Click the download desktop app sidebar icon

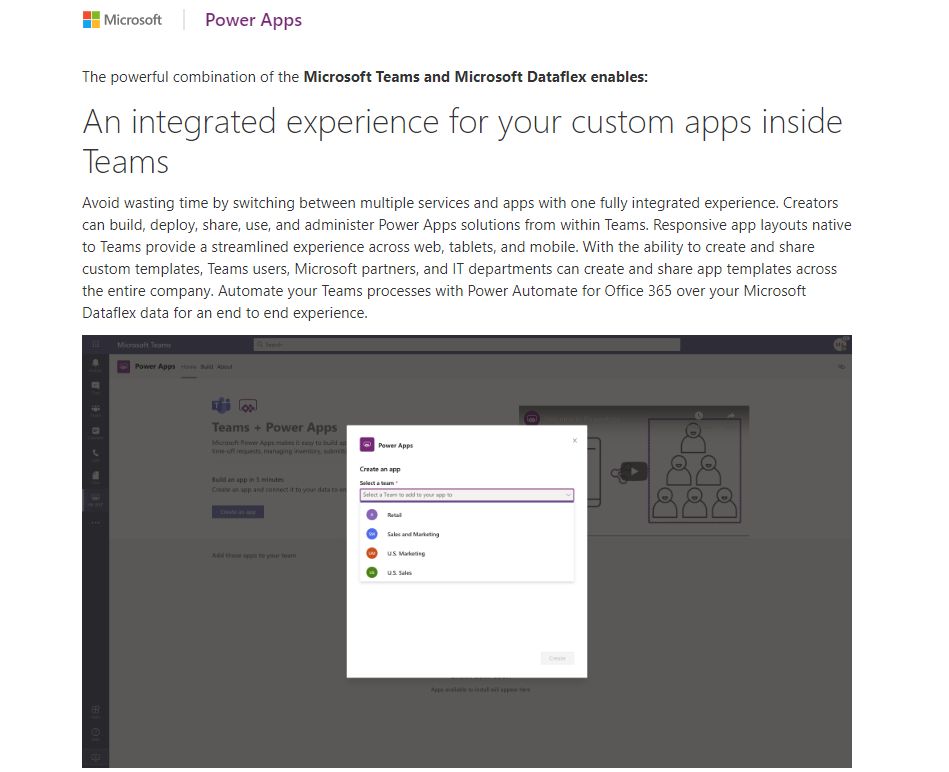pos(96,757)
